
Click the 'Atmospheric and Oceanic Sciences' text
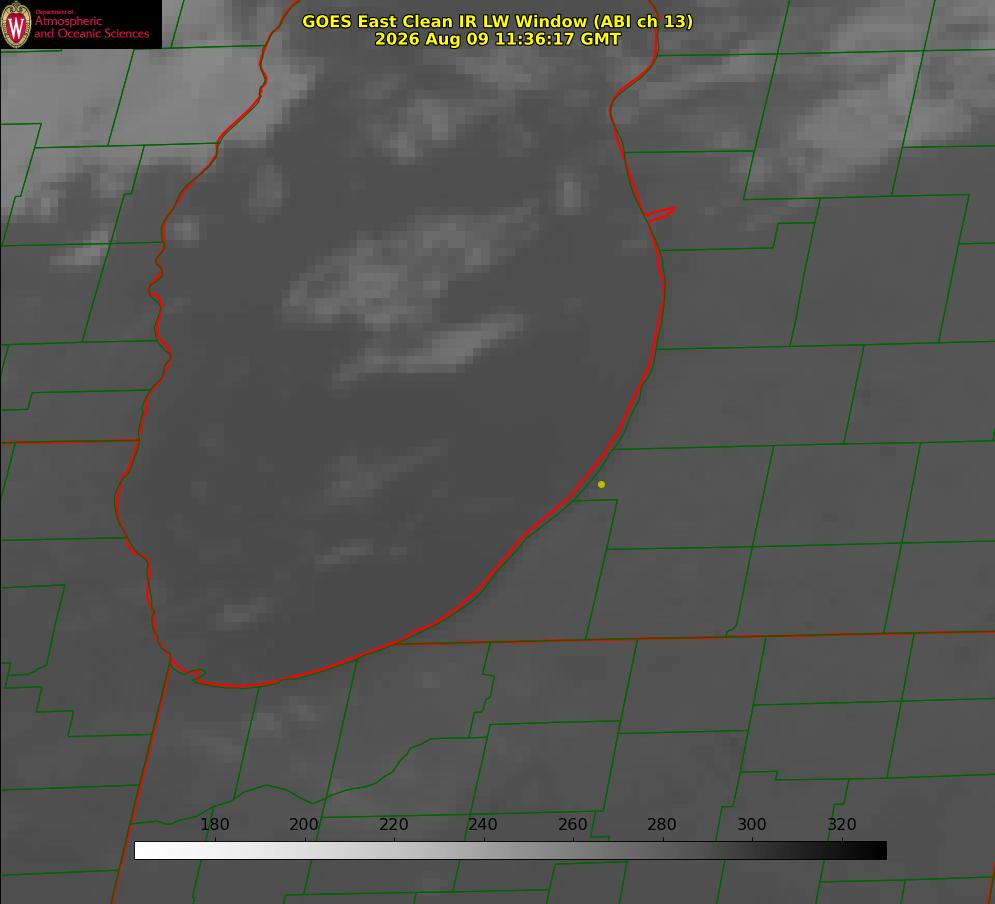(x=92, y=27)
